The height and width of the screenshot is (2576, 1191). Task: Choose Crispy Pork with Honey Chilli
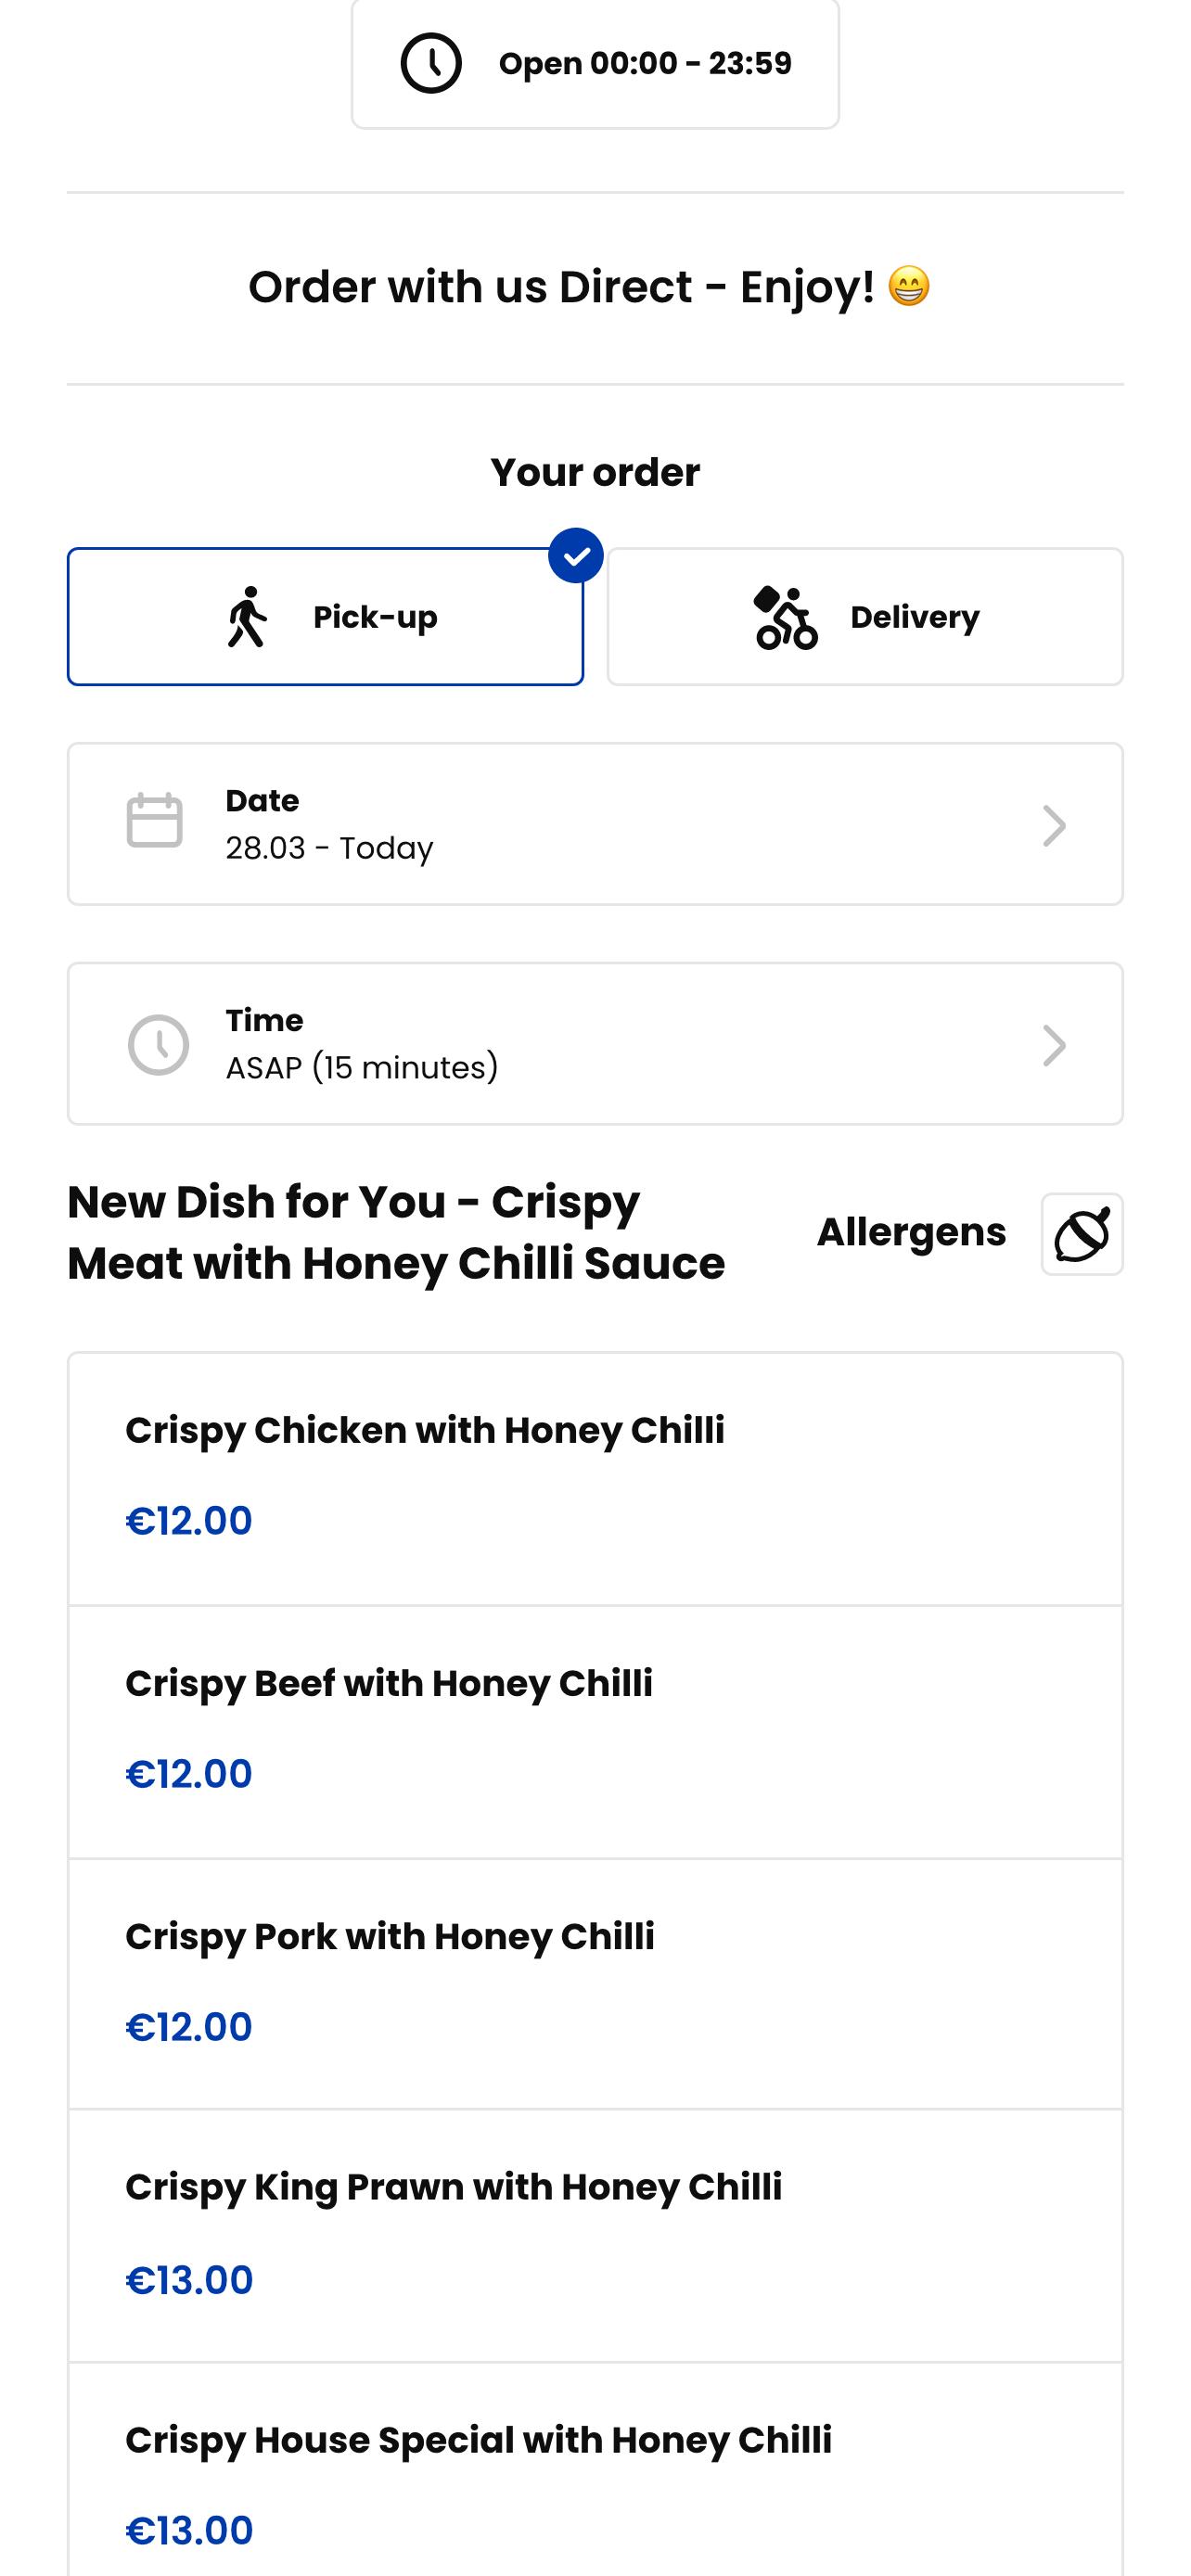pyautogui.click(x=595, y=1984)
